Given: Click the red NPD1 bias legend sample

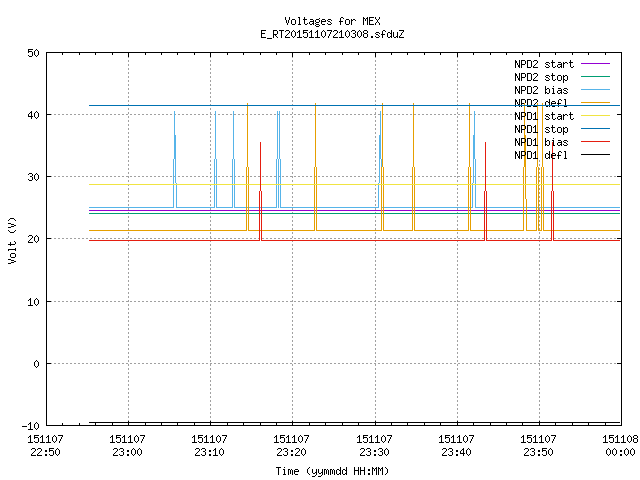Looking at the screenshot, I should [595, 142].
